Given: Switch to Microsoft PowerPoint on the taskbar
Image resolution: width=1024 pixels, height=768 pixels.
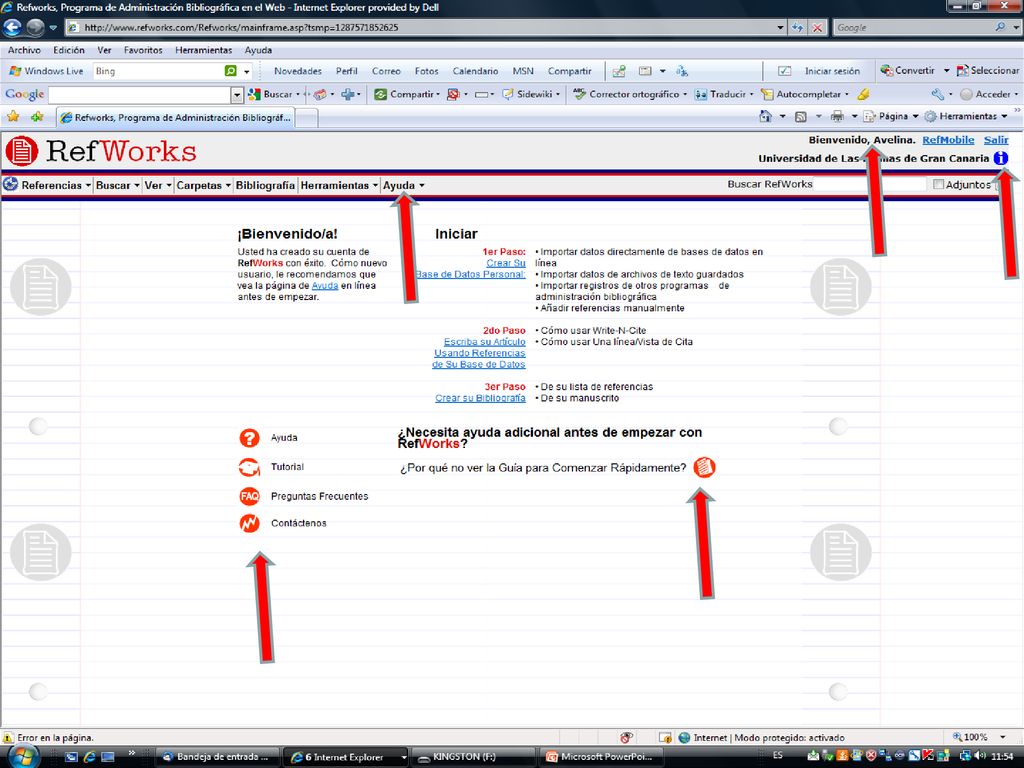Looking at the screenshot, I should point(602,757).
